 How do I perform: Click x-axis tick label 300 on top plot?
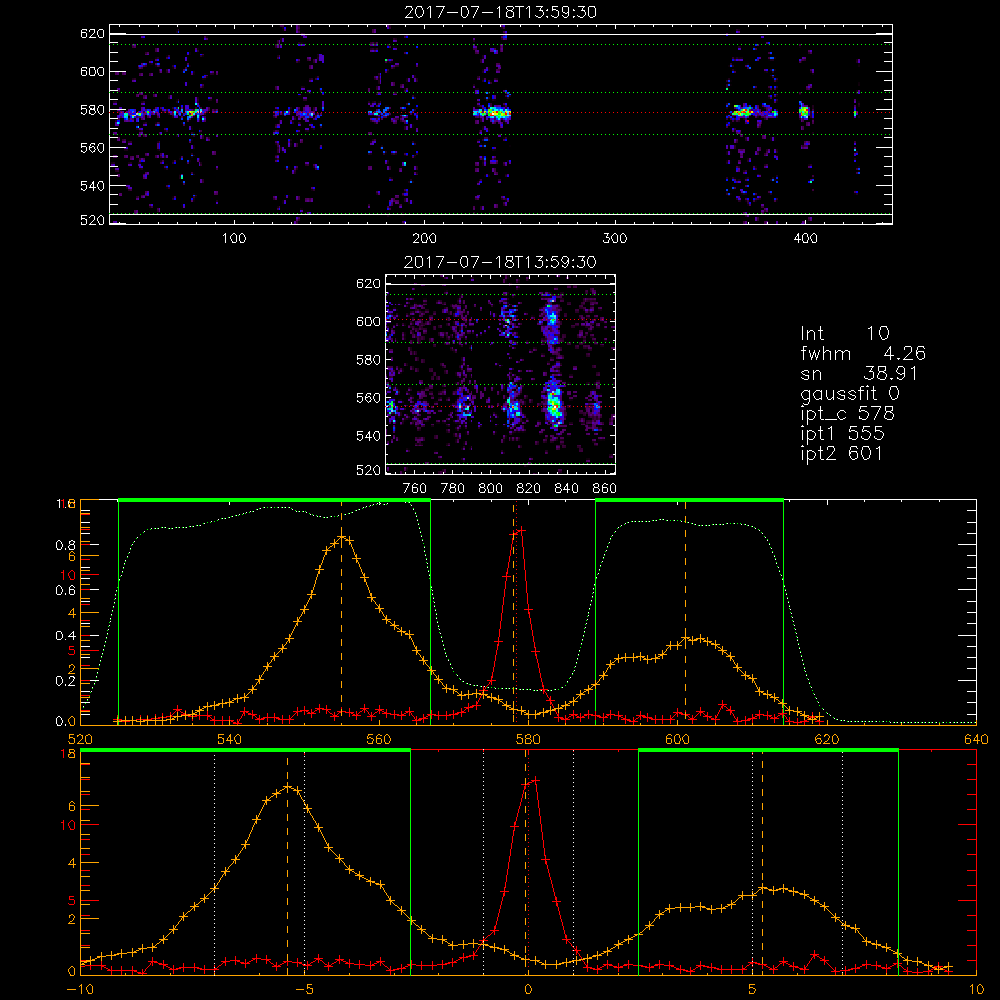615,239
